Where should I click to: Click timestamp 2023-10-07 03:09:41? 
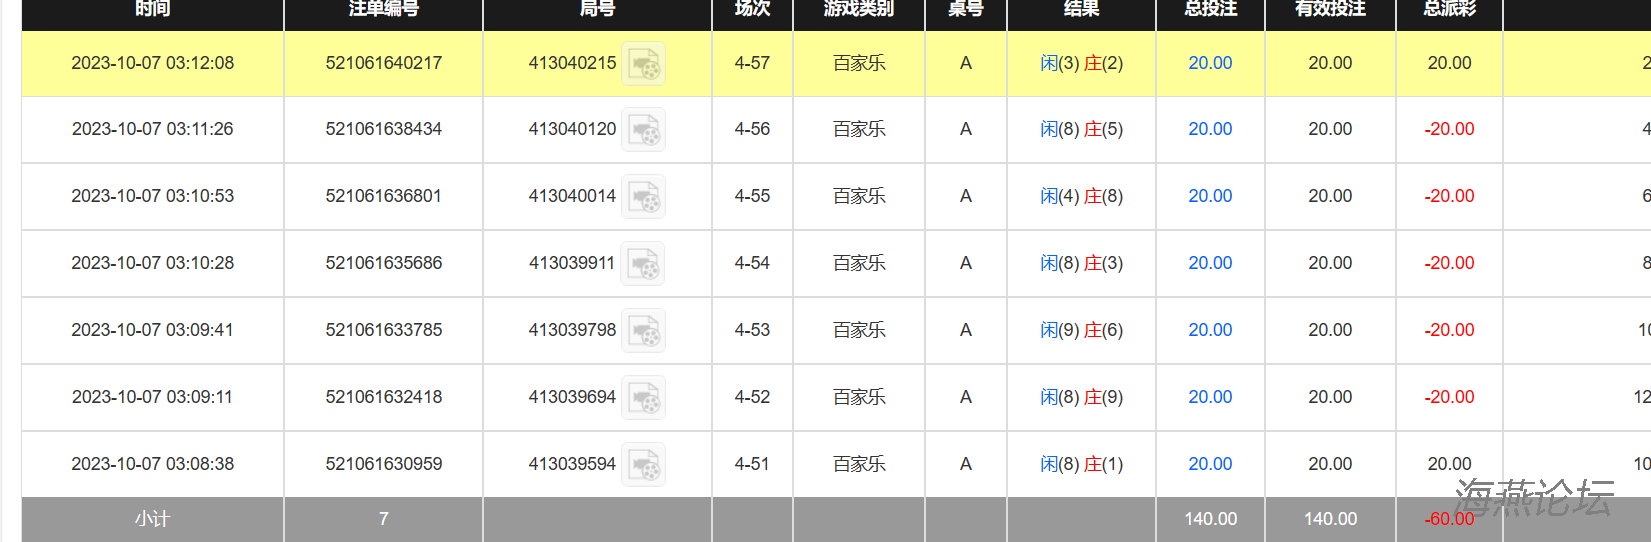pyautogui.click(x=153, y=330)
